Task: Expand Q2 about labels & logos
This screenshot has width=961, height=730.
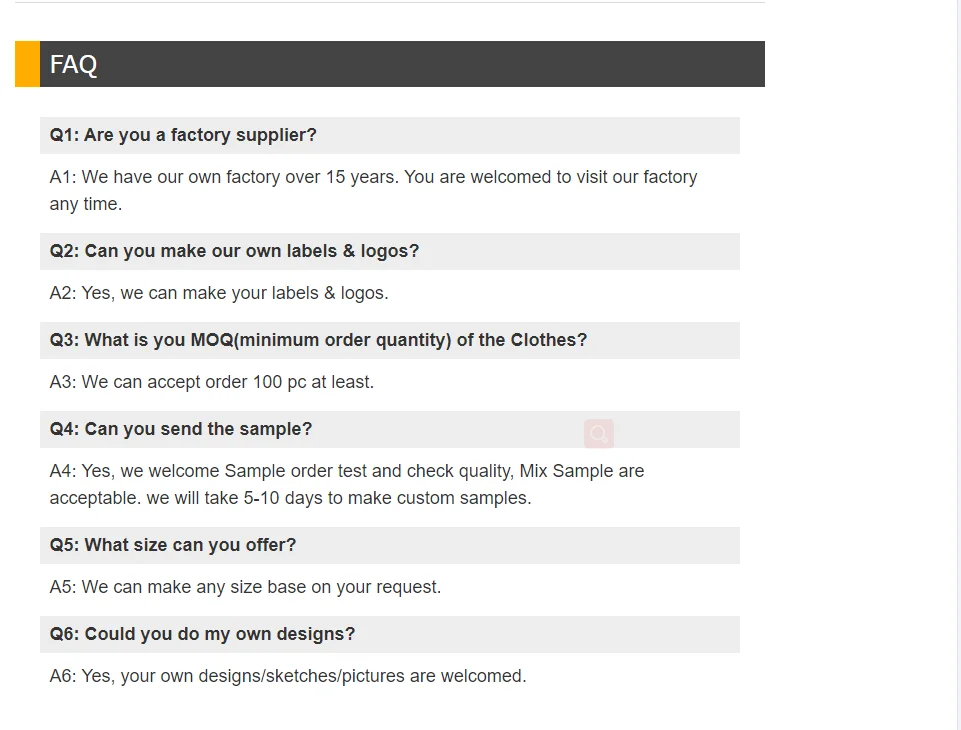Action: (x=234, y=251)
